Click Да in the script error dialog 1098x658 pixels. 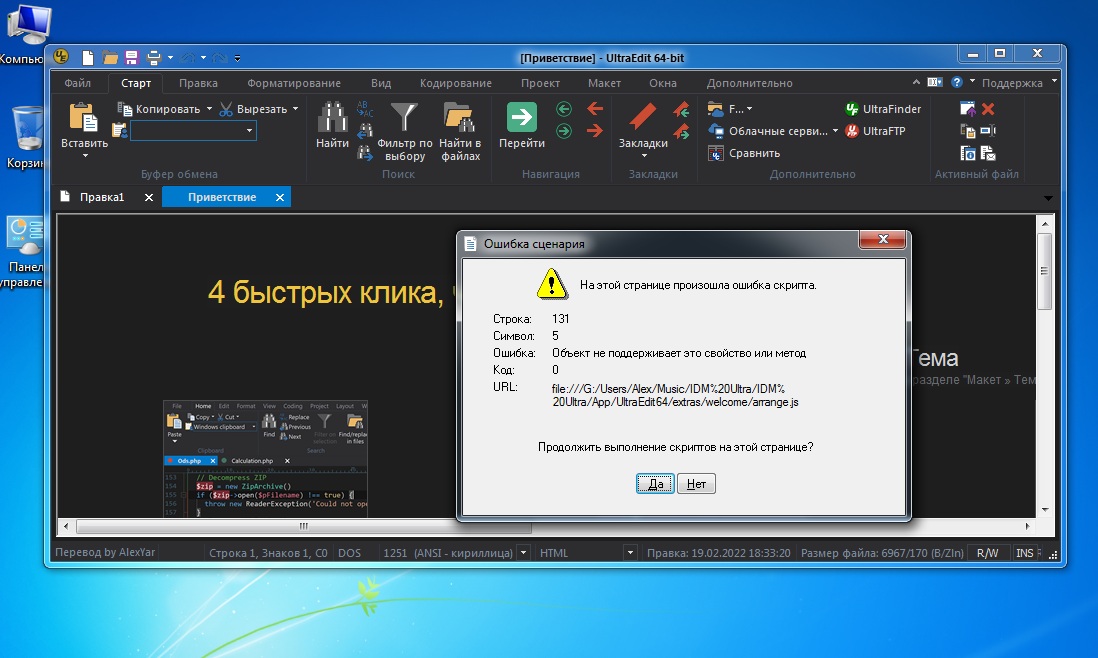(x=655, y=484)
